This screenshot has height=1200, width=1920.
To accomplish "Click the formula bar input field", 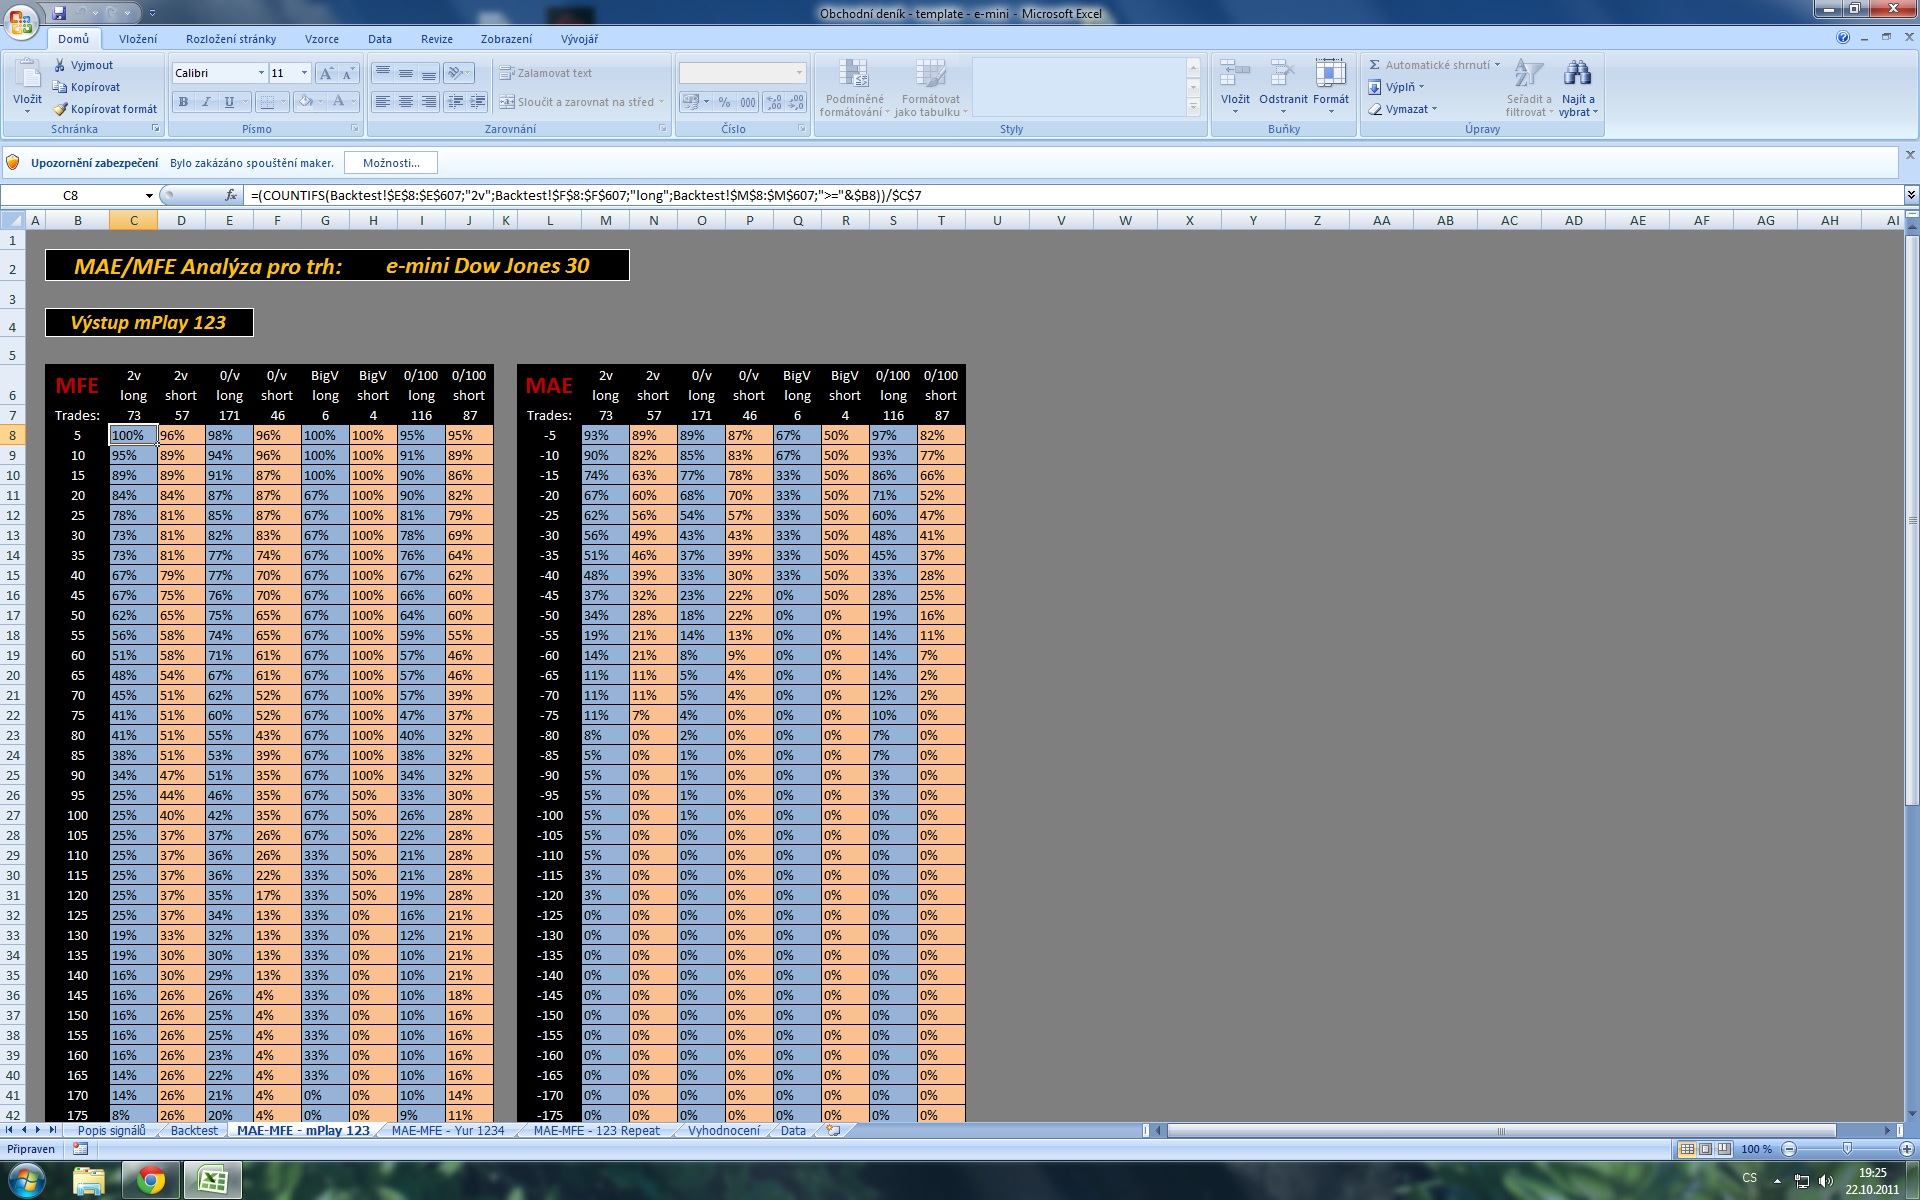I will [1000, 195].
